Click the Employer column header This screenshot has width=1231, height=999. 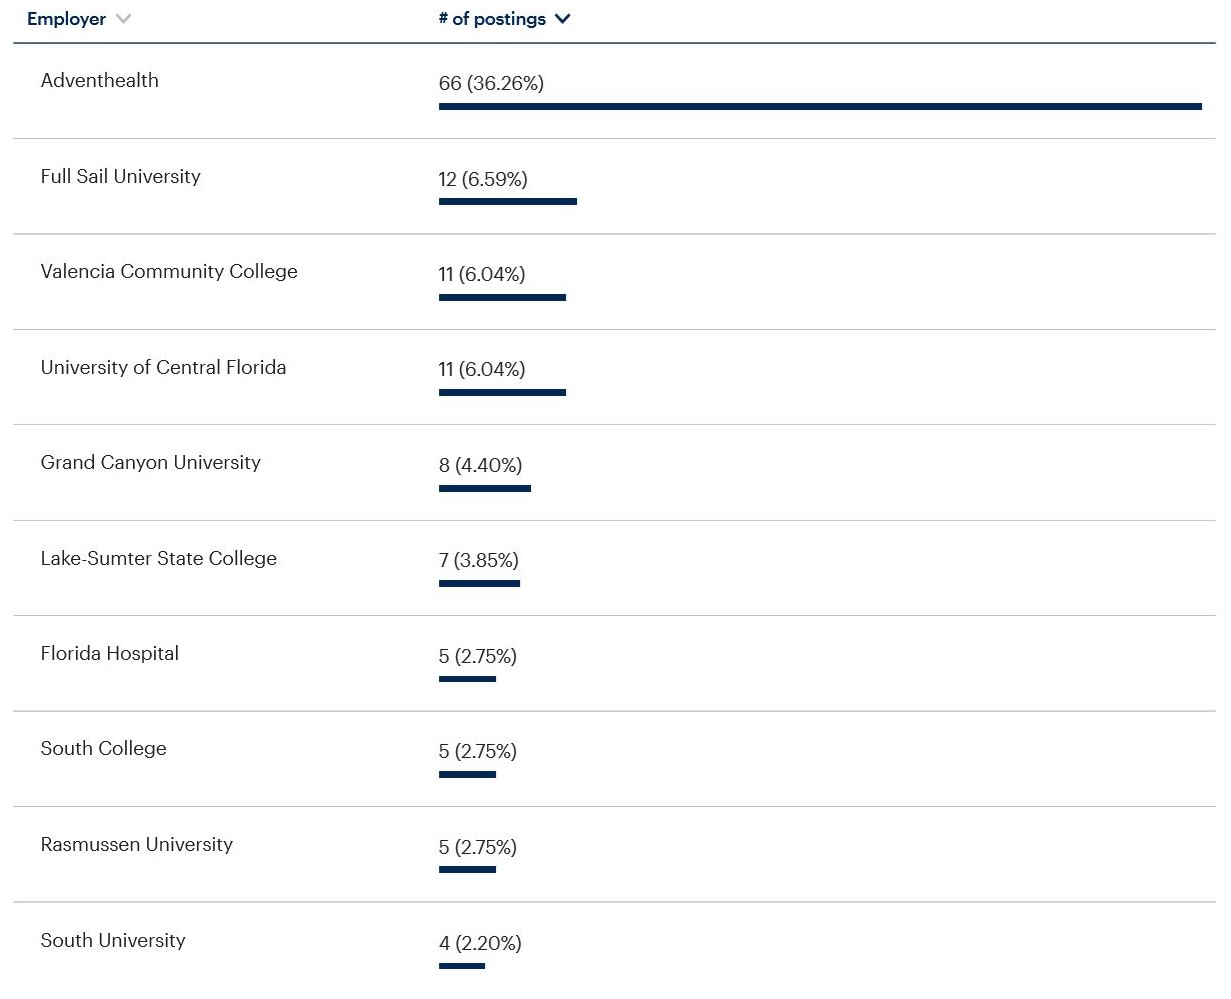coord(66,19)
